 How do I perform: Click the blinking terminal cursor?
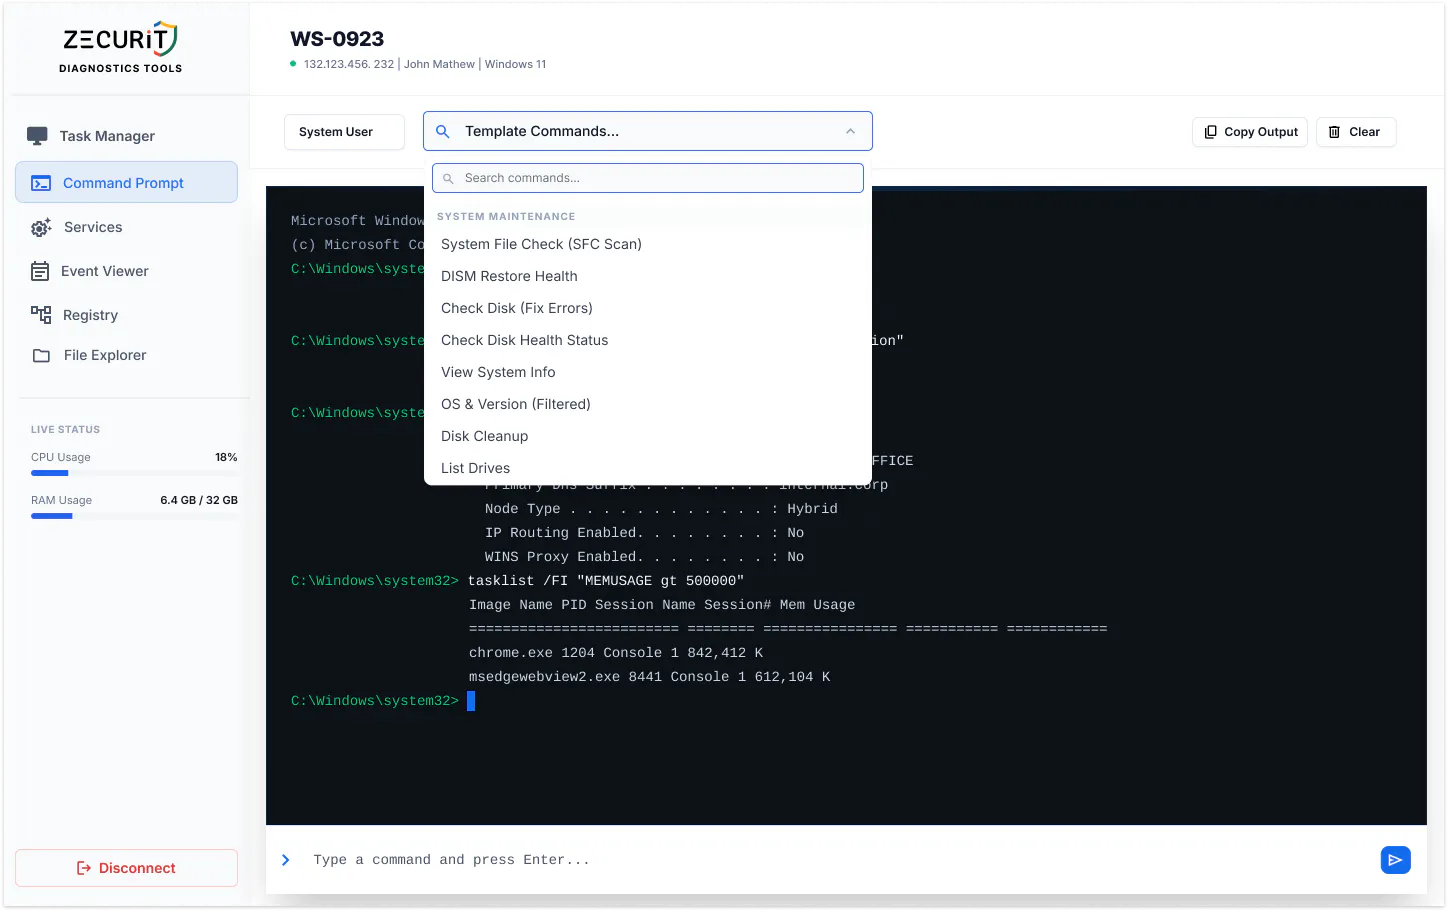coord(471,701)
